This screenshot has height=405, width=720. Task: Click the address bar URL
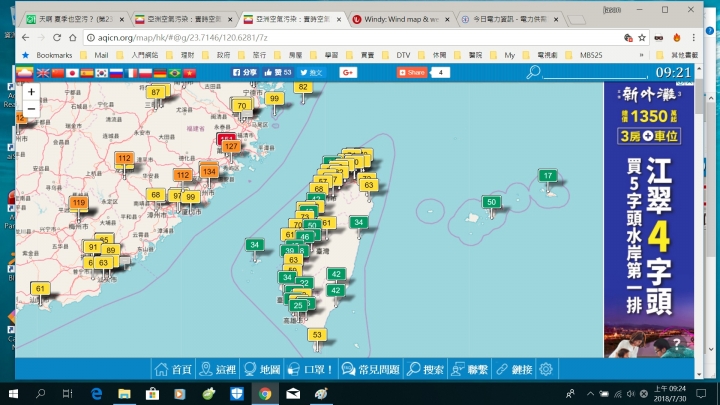(183, 38)
